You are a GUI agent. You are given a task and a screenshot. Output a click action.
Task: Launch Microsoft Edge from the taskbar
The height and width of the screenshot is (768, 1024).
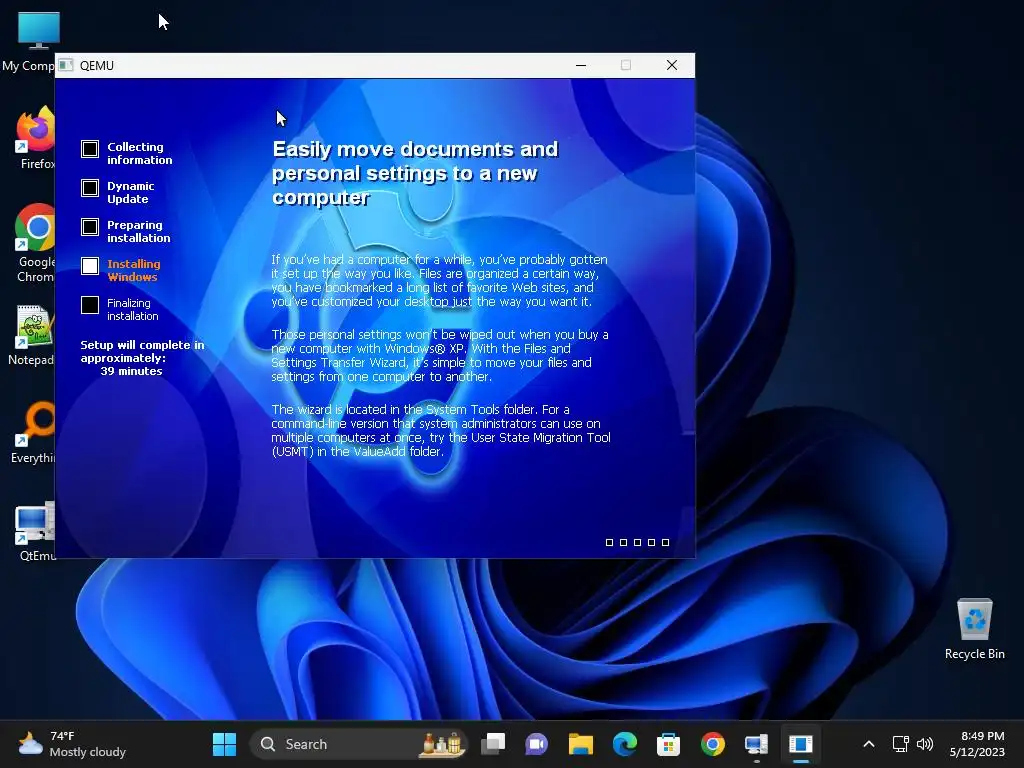pos(624,744)
